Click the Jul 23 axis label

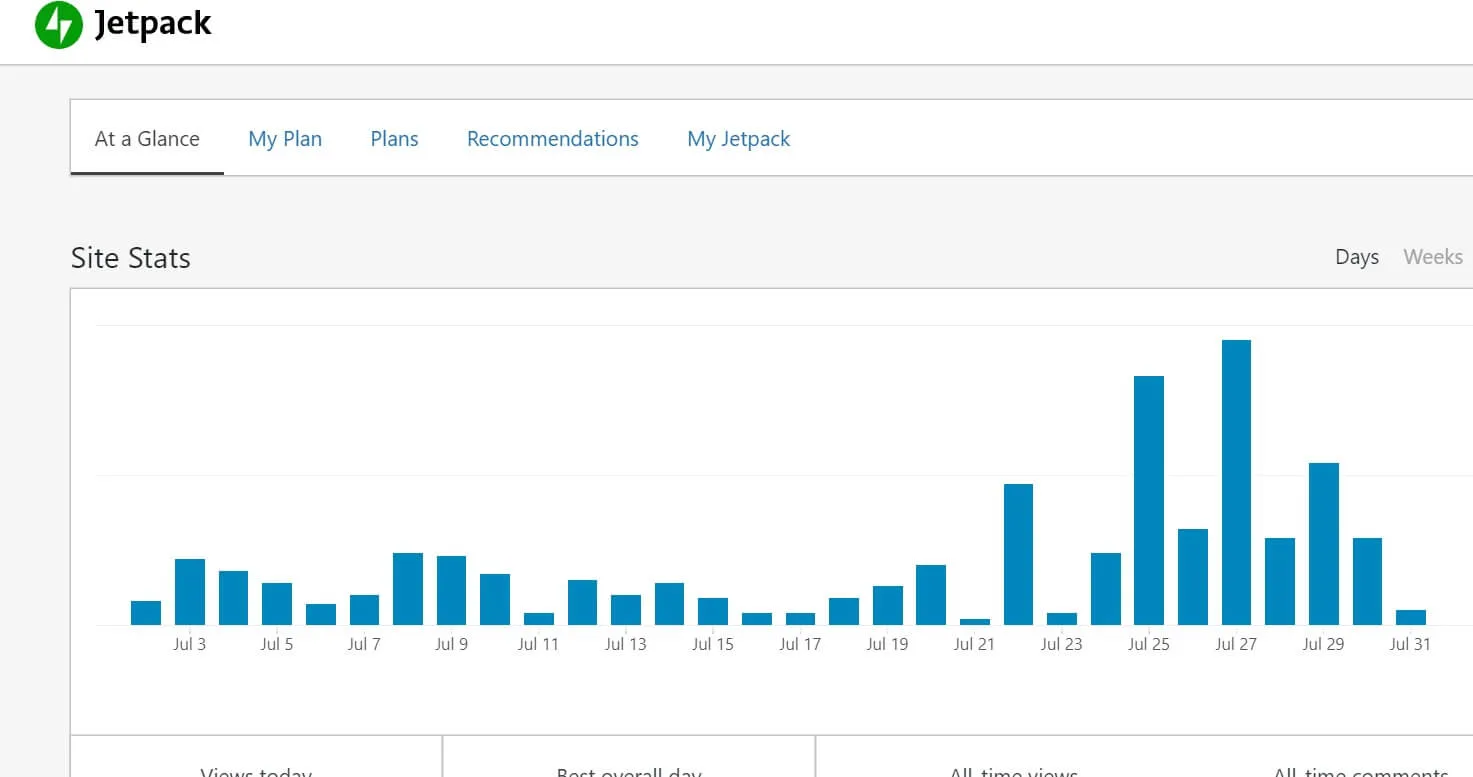pos(1062,644)
